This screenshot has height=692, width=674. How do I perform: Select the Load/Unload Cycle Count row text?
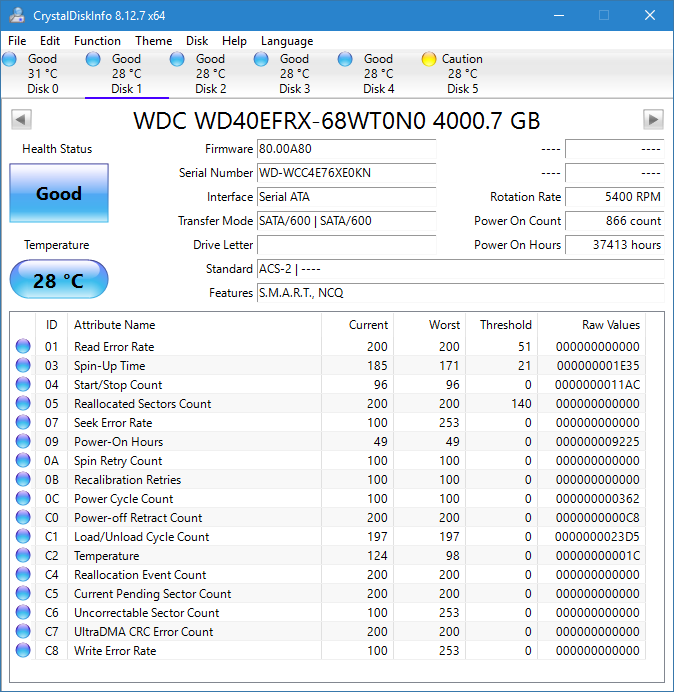click(142, 536)
